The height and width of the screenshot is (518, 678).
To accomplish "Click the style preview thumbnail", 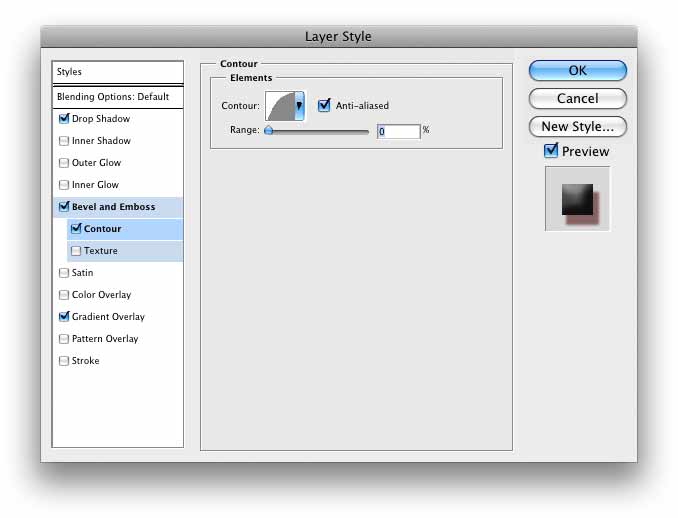I will point(578,199).
